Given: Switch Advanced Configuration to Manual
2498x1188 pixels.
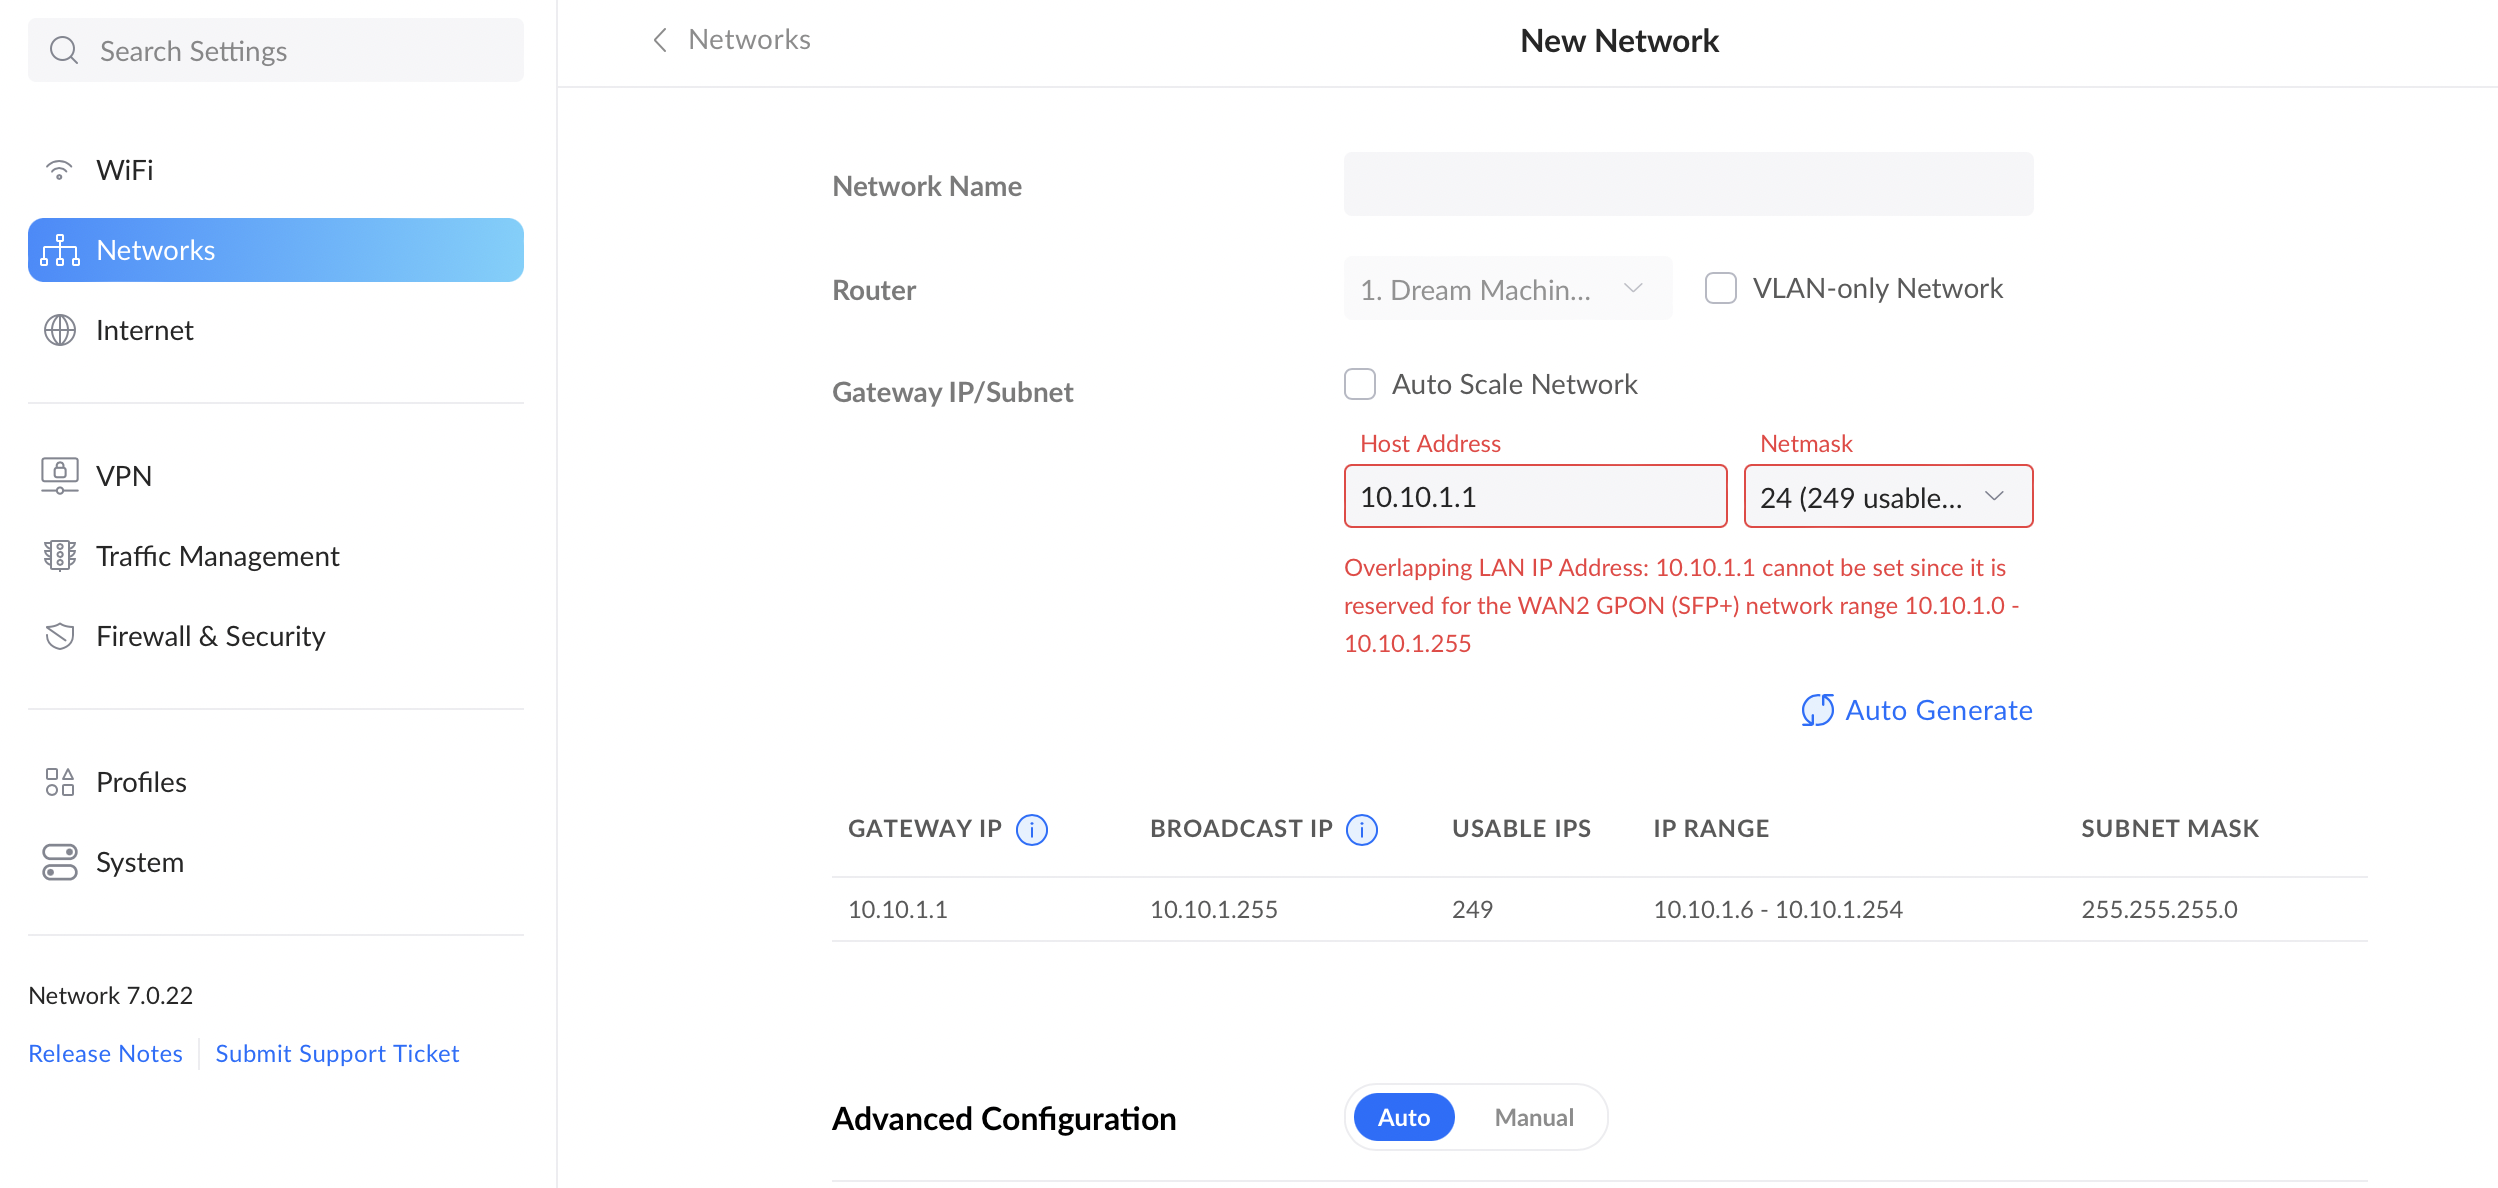Looking at the screenshot, I should (1533, 1117).
